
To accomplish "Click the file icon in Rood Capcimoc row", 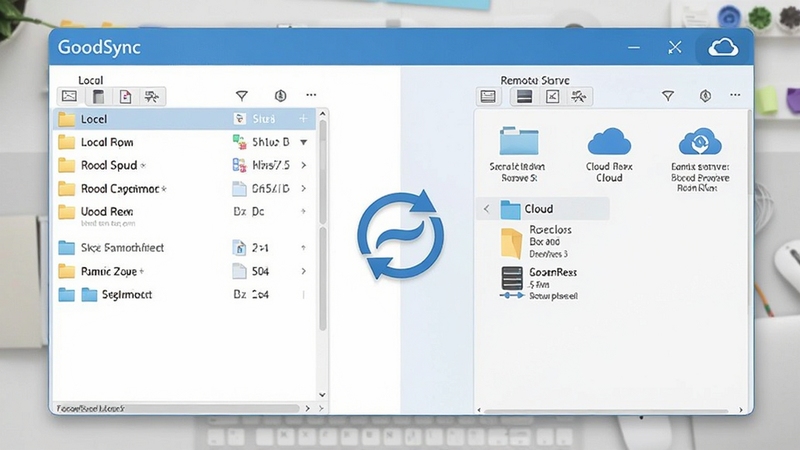I will click(239, 189).
